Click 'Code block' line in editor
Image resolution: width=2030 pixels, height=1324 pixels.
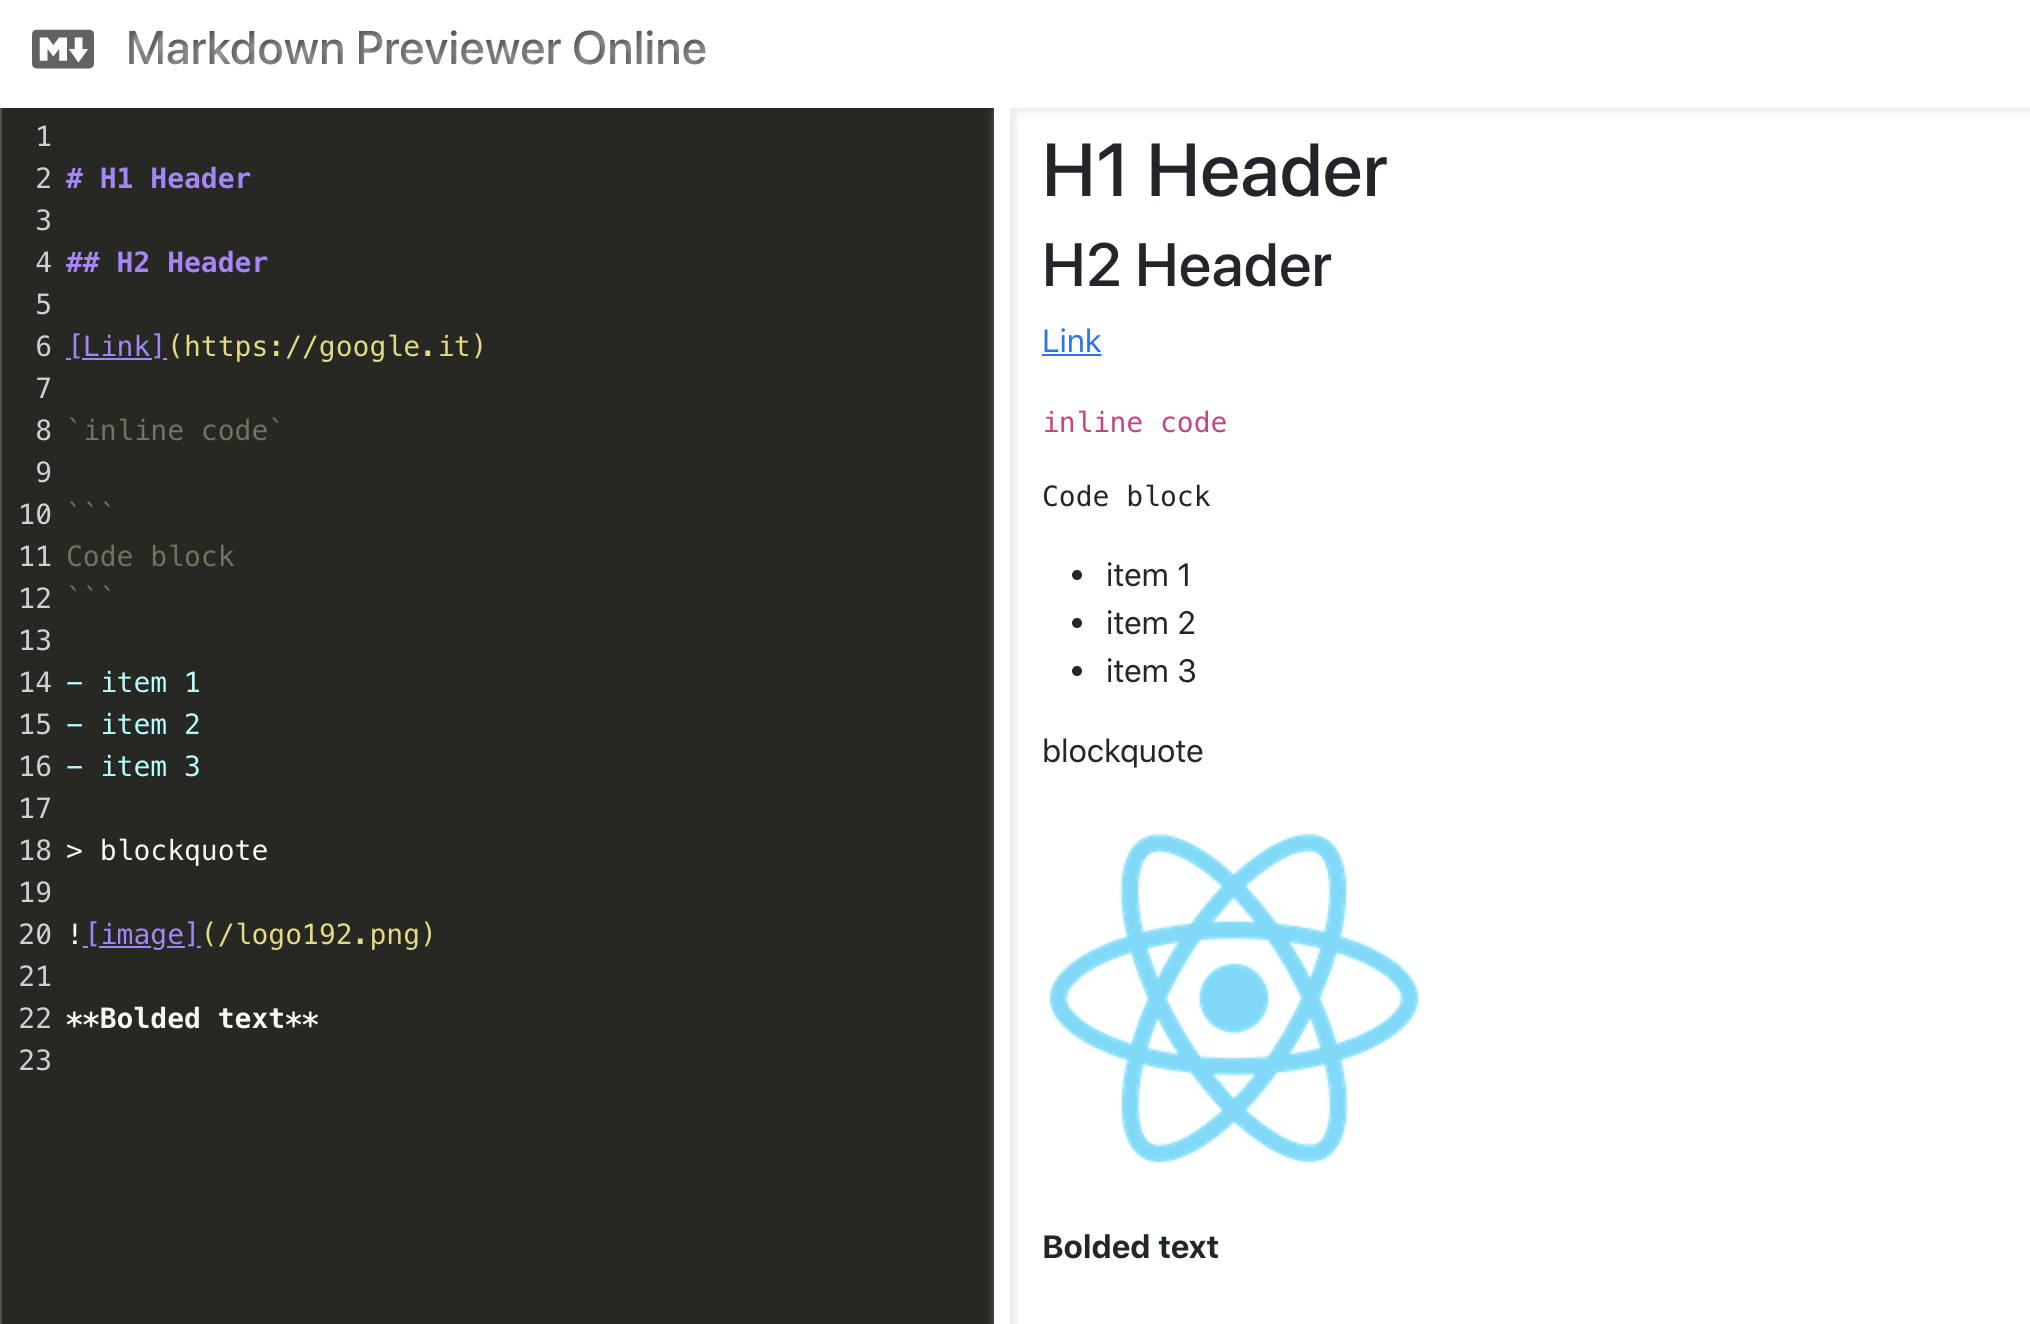click(x=150, y=556)
